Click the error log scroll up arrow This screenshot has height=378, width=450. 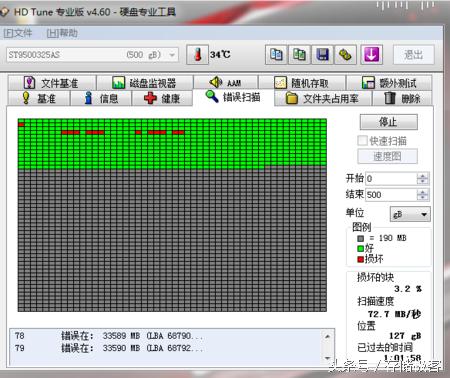pos(328,336)
